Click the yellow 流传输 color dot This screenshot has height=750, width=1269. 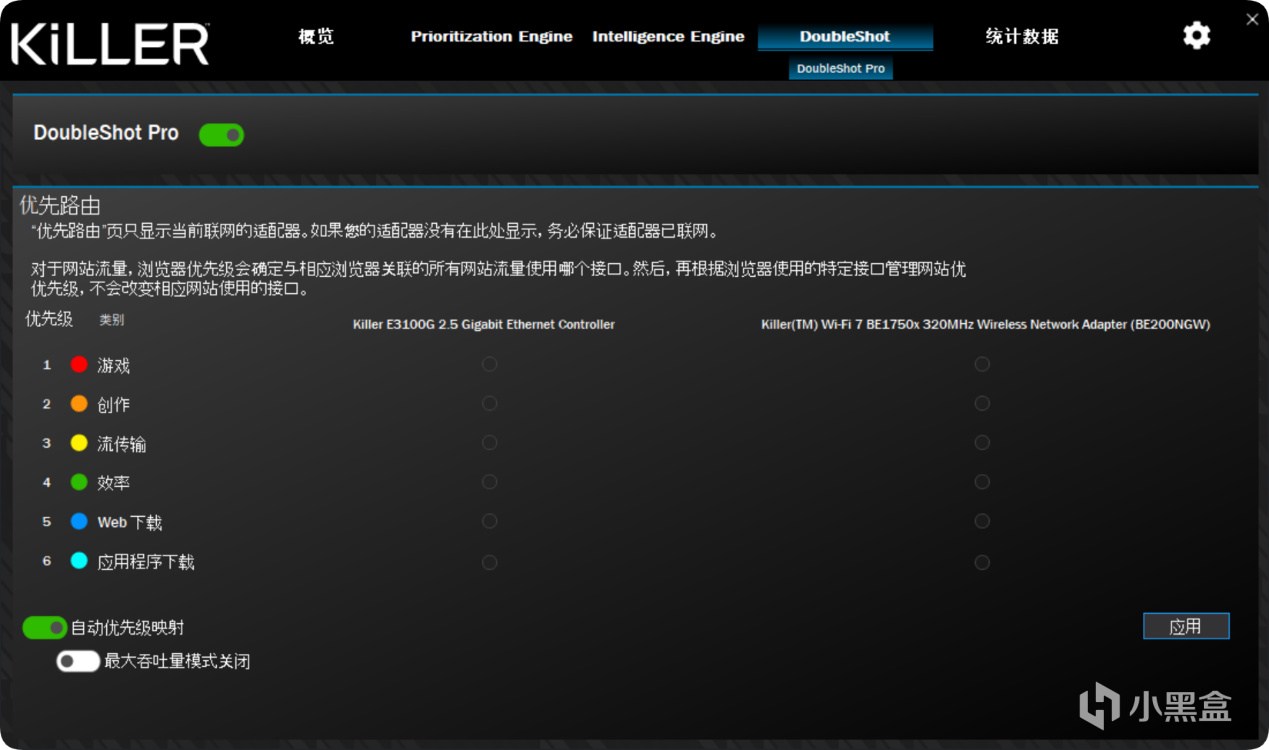point(79,443)
